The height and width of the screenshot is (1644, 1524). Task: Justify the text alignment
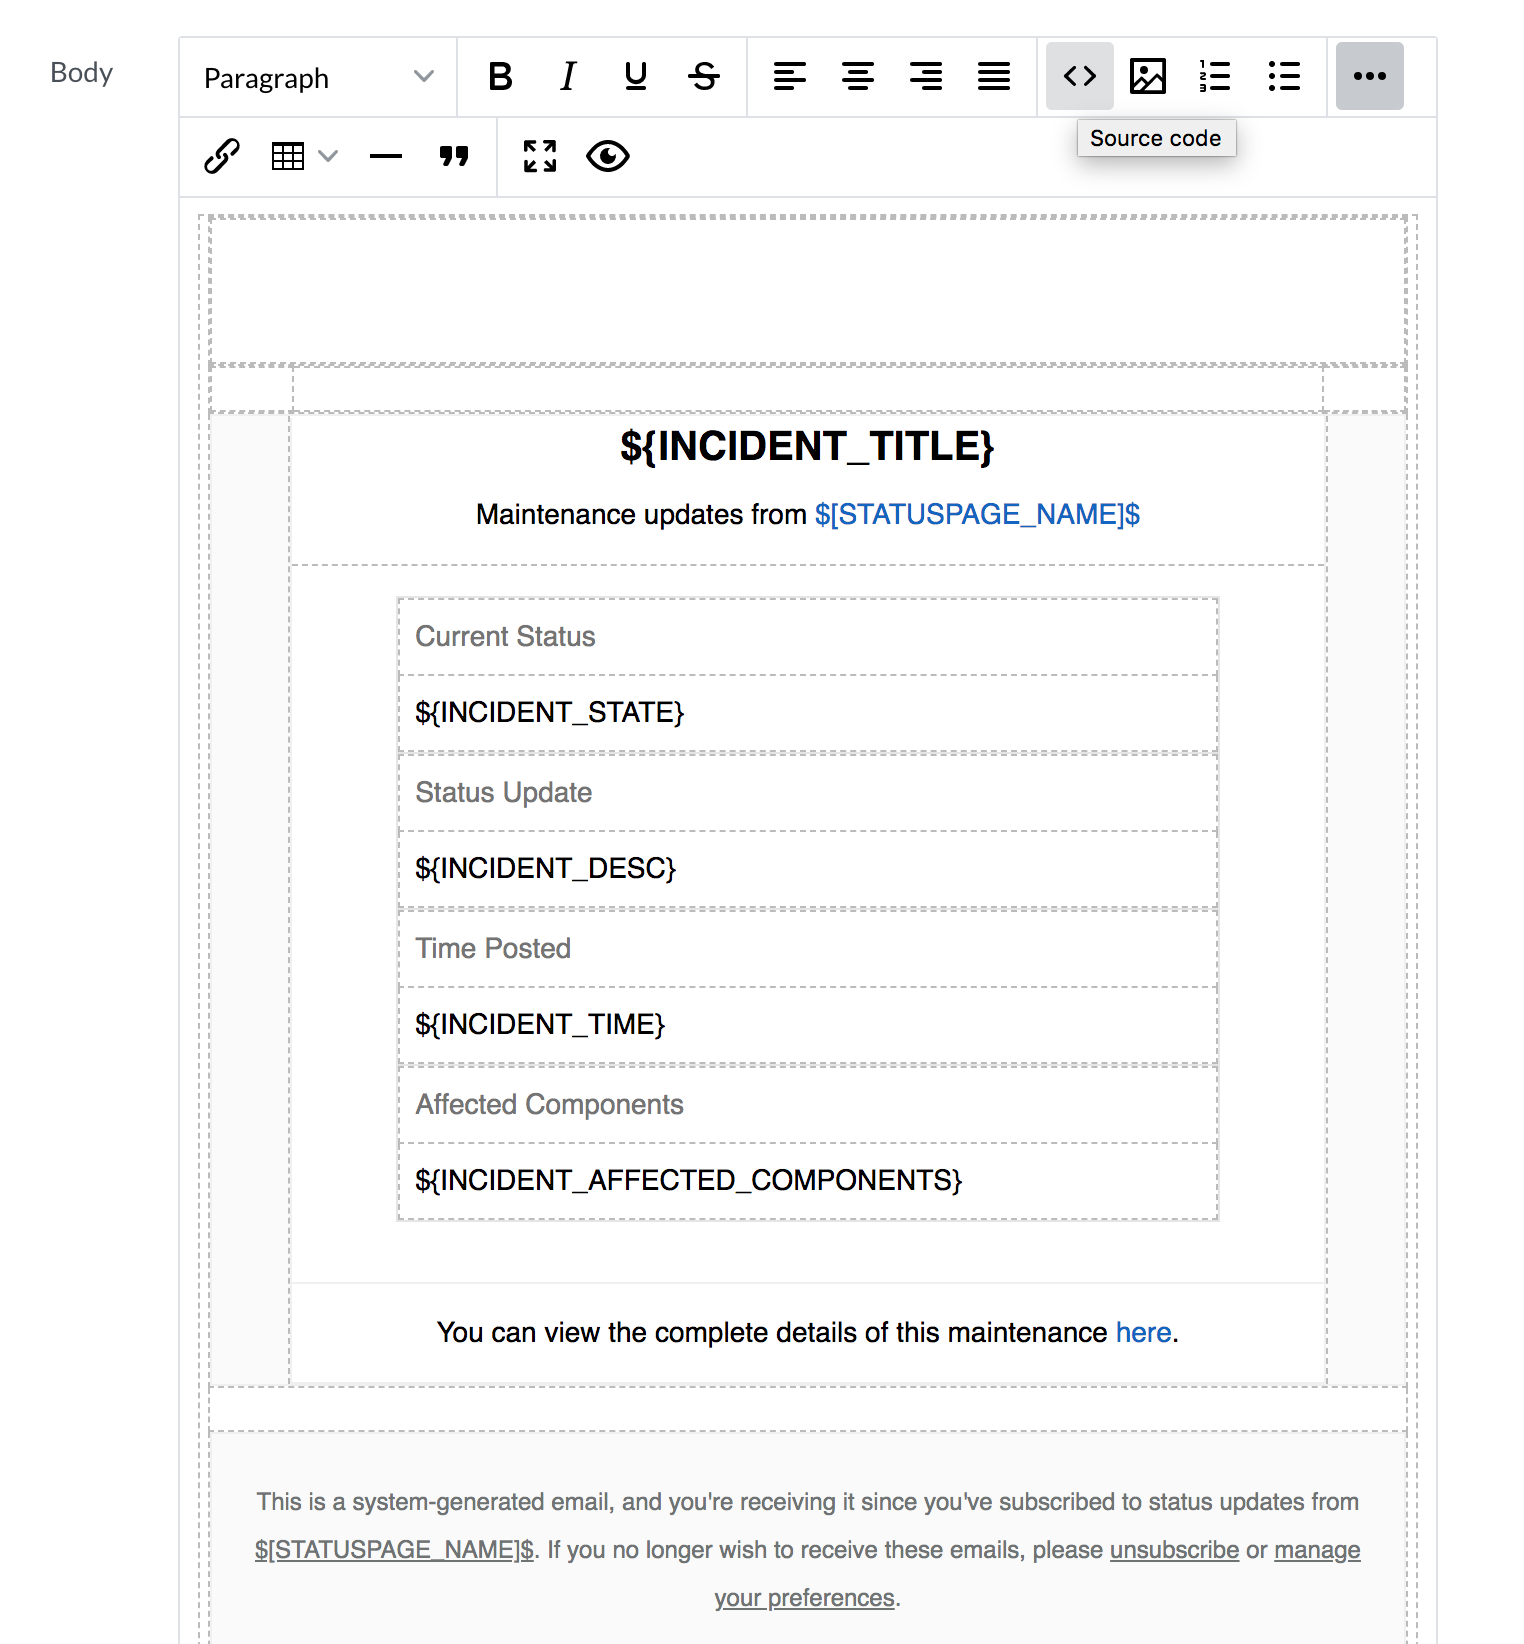pos(993,76)
